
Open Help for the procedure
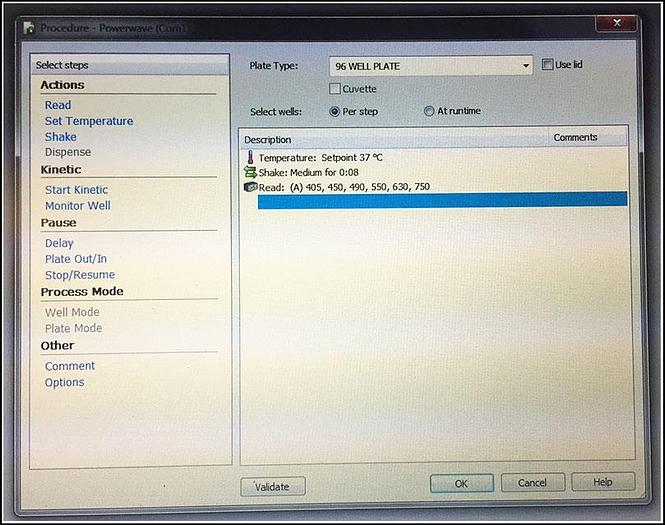[603, 482]
